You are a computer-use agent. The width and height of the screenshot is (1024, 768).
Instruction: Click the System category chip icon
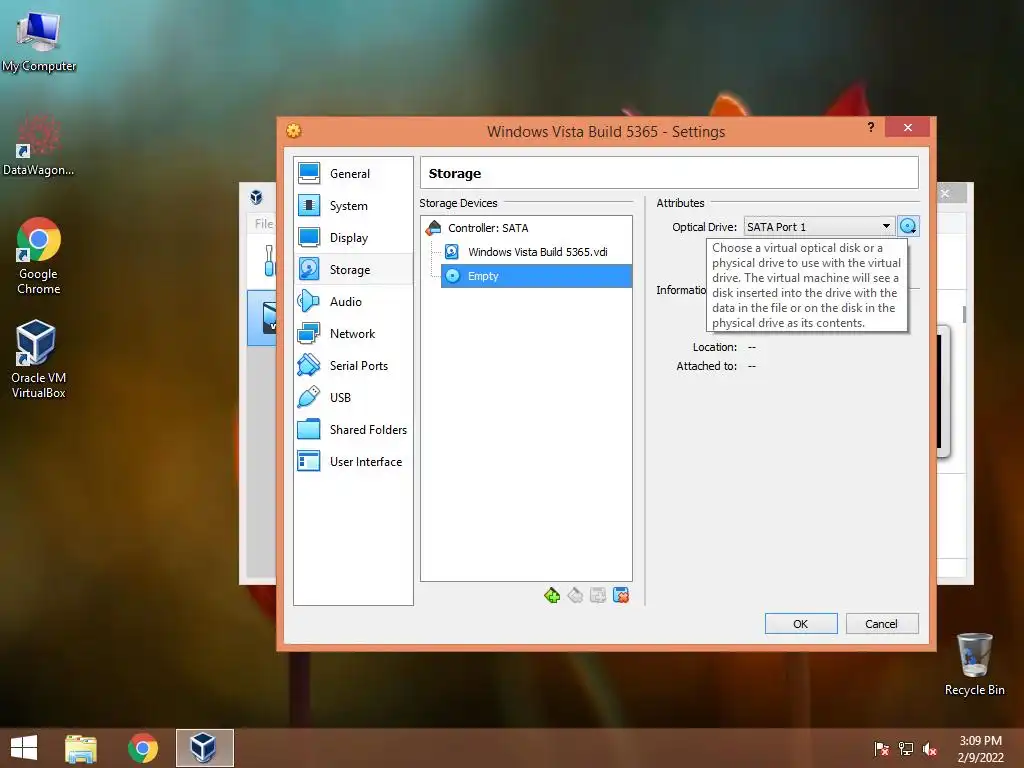point(309,205)
